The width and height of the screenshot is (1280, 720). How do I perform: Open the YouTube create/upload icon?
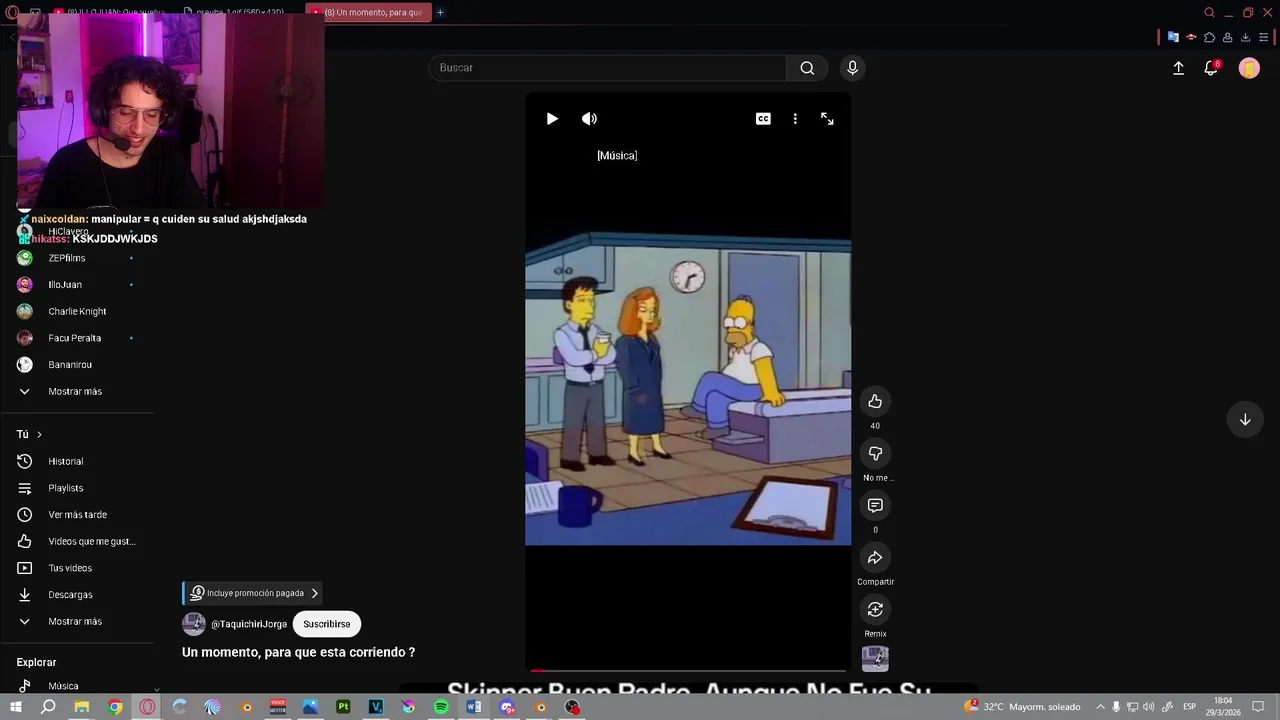point(1178,68)
